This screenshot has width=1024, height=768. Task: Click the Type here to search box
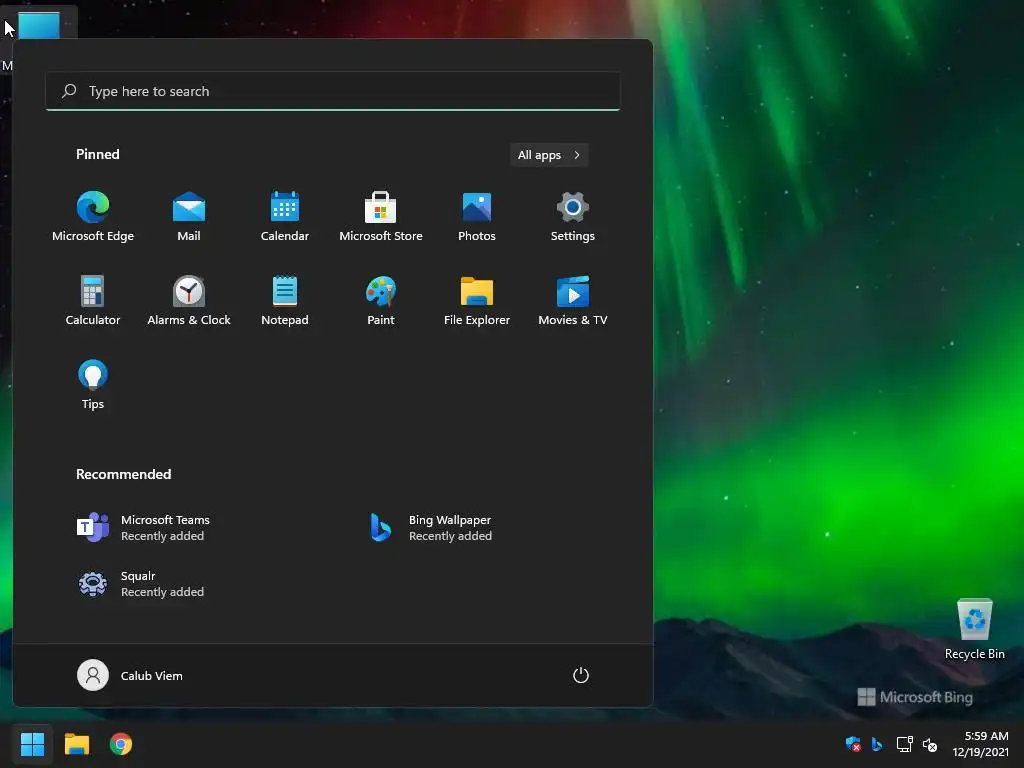[x=333, y=91]
